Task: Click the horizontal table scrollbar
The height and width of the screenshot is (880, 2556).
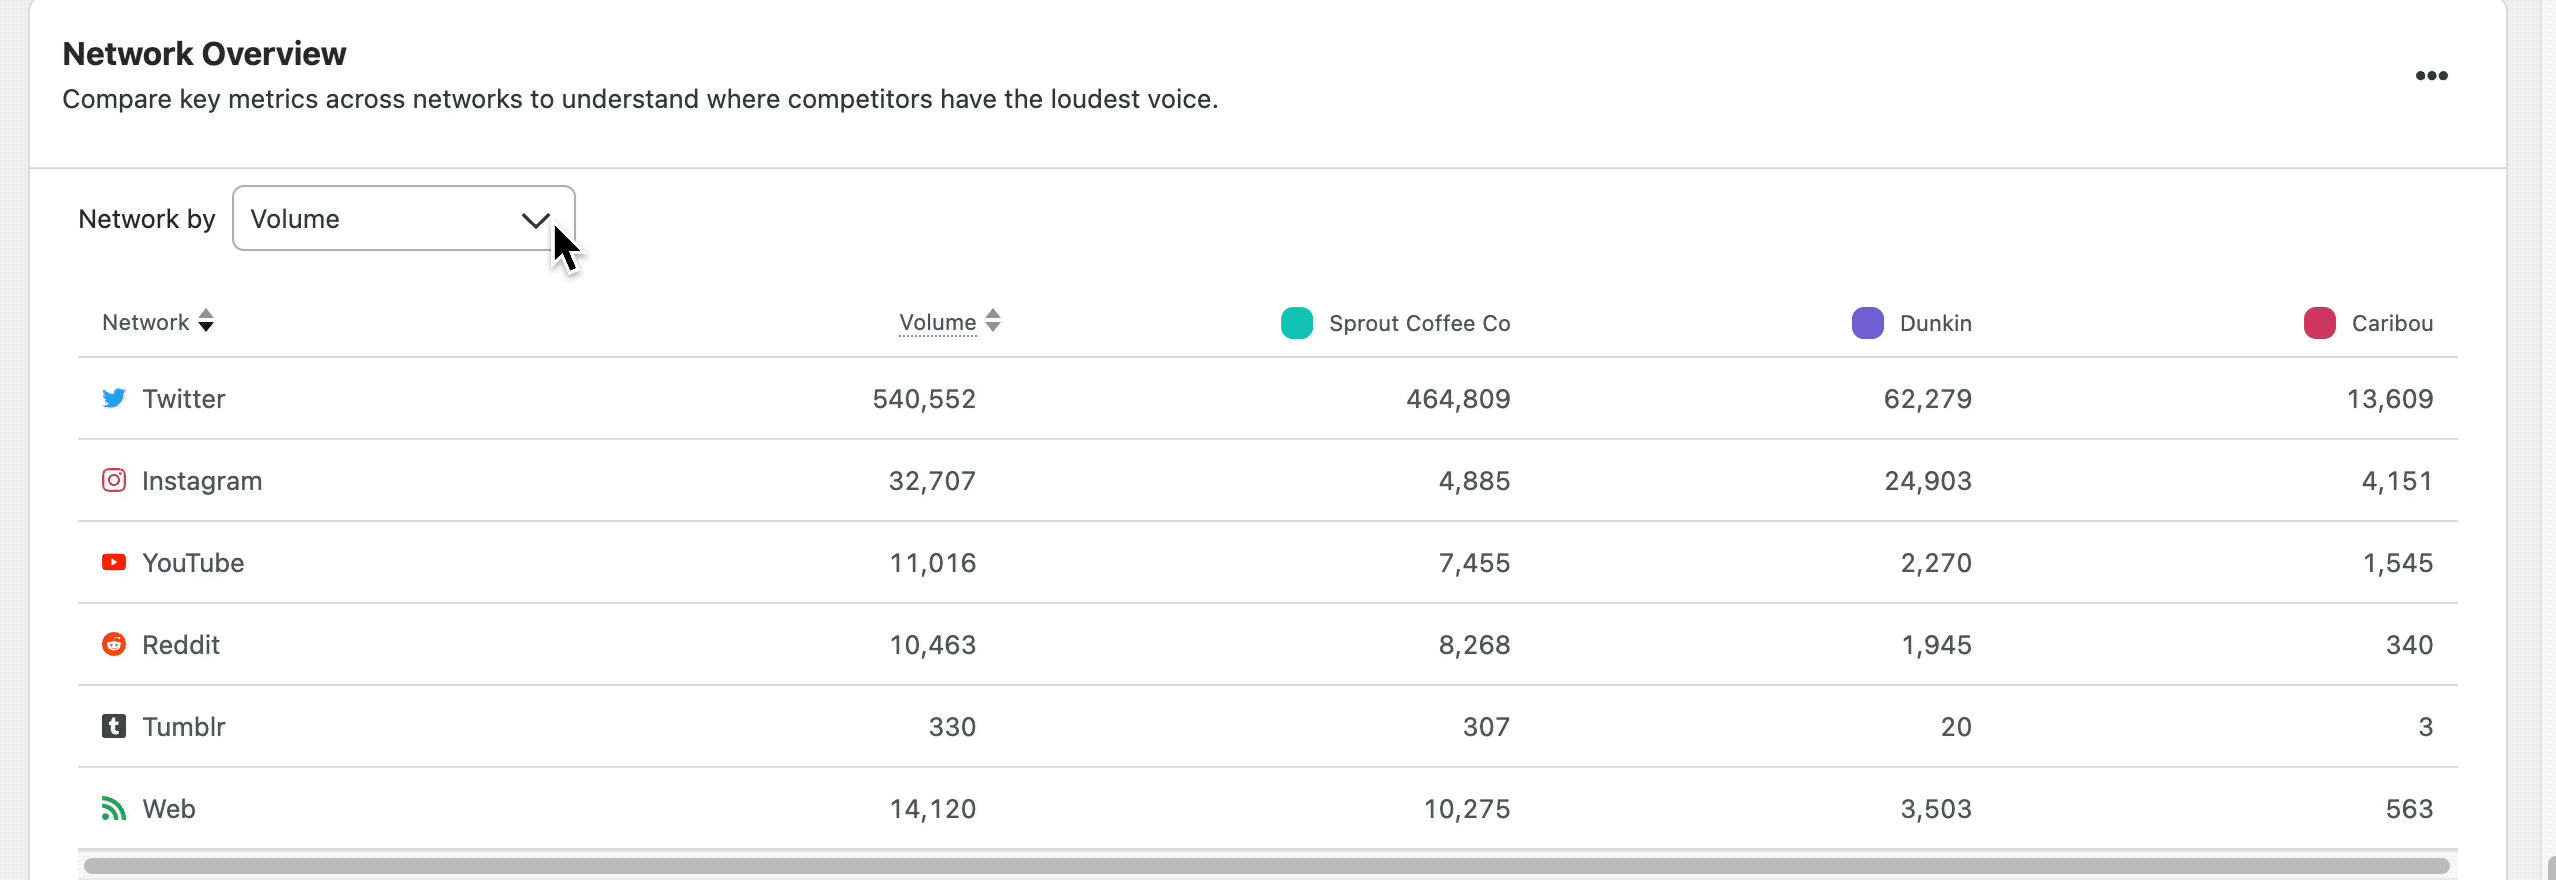Action: pyautogui.click(x=1267, y=865)
